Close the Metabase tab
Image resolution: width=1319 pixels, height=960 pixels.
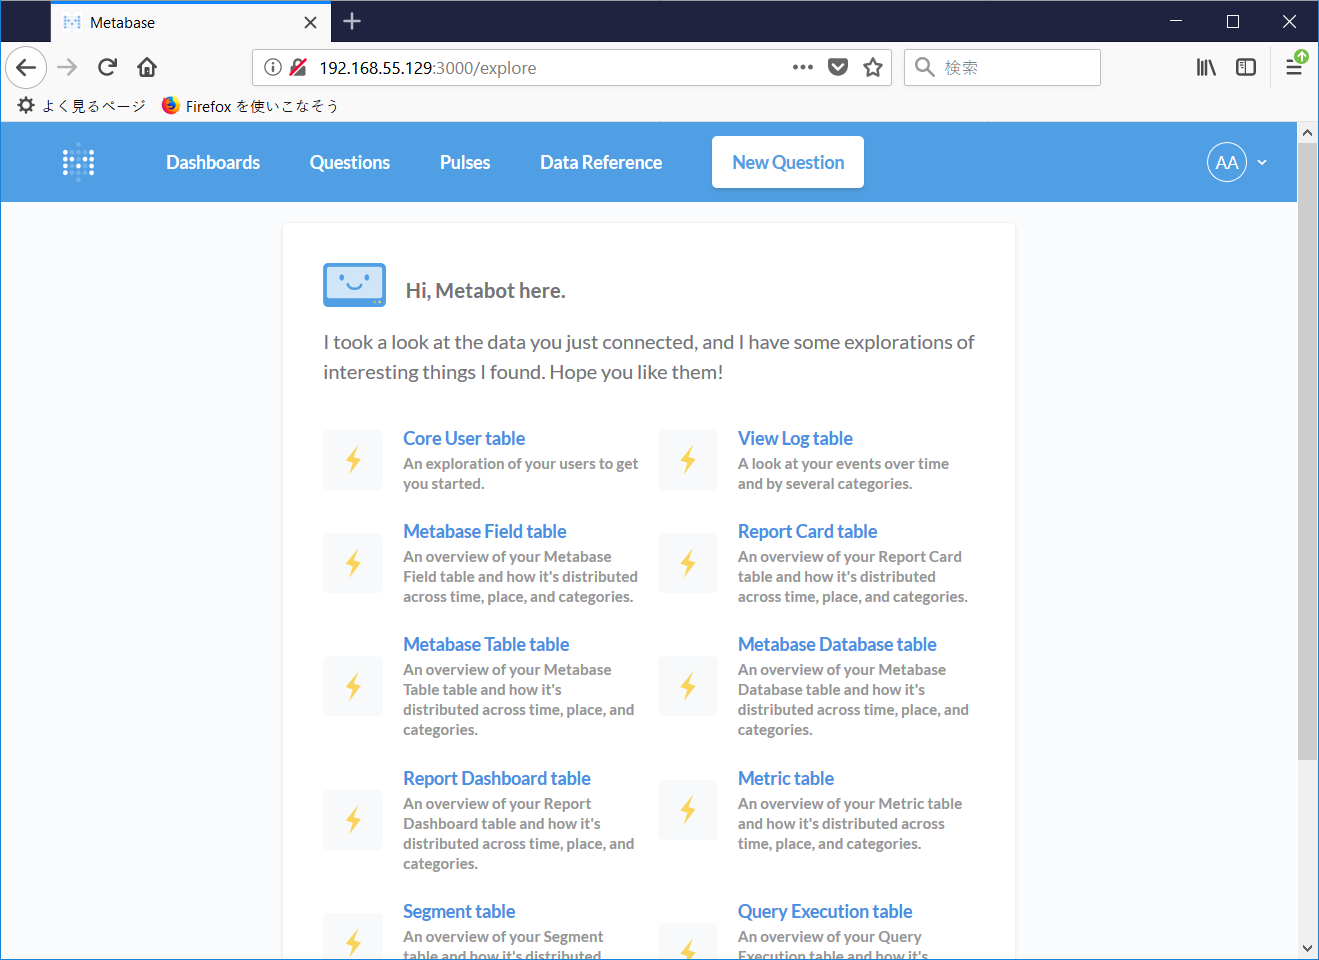tap(310, 22)
